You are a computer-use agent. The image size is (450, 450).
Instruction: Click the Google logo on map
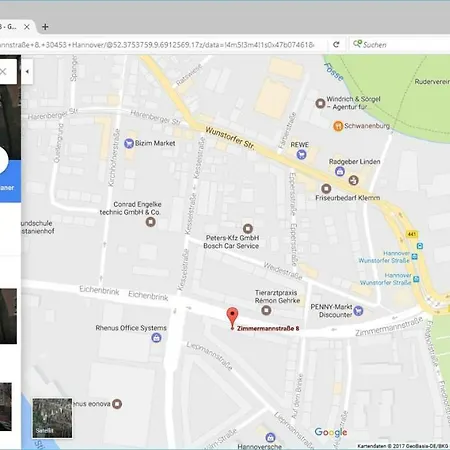pyautogui.click(x=331, y=432)
